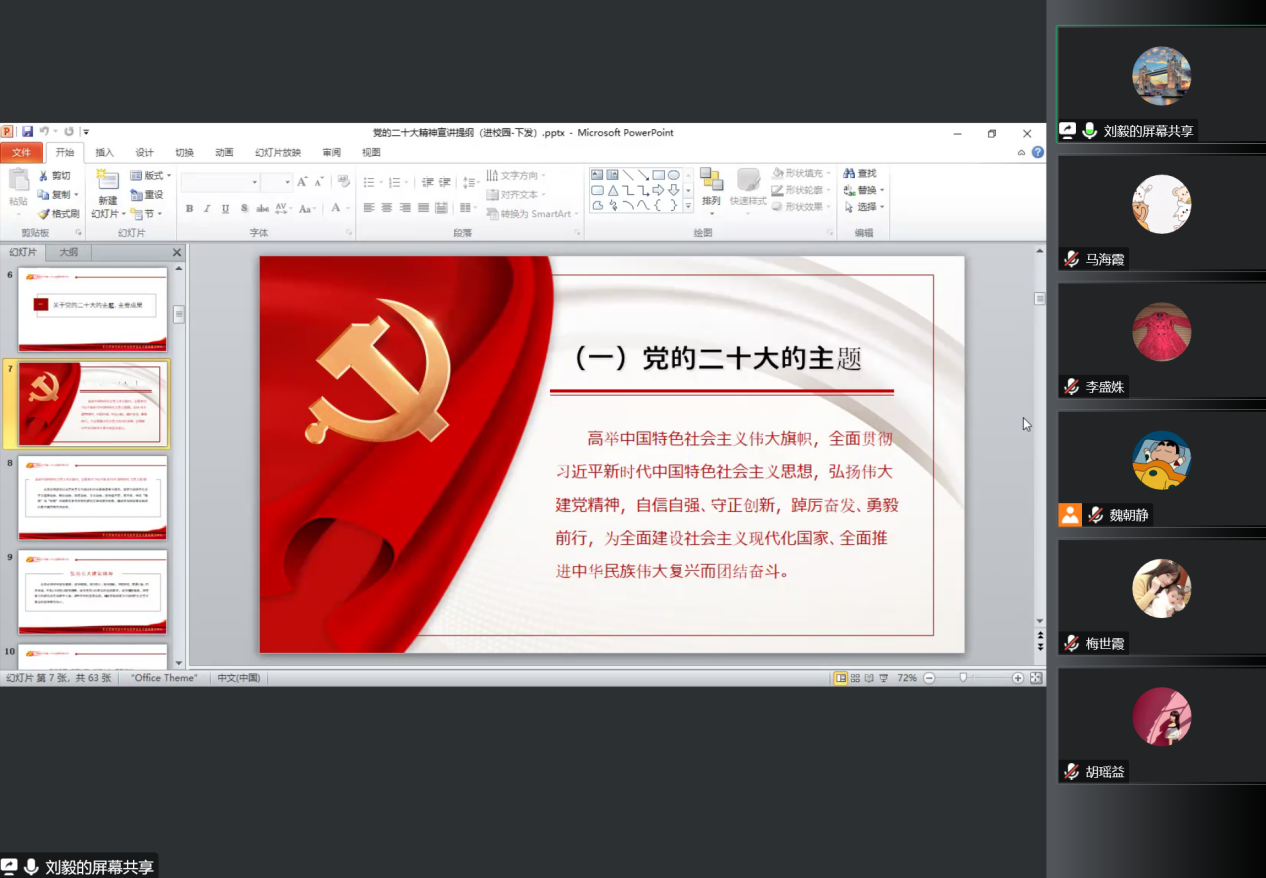
Task: Switch to the View (视图) tab
Action: (371, 153)
